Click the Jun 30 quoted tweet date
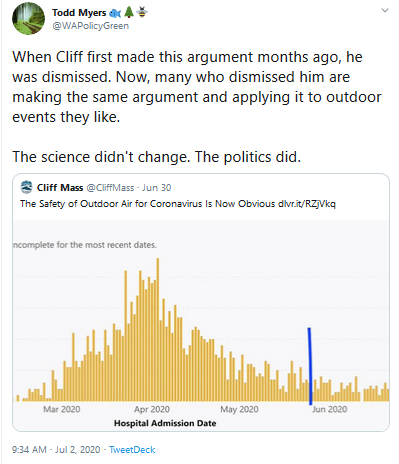 tap(157, 188)
